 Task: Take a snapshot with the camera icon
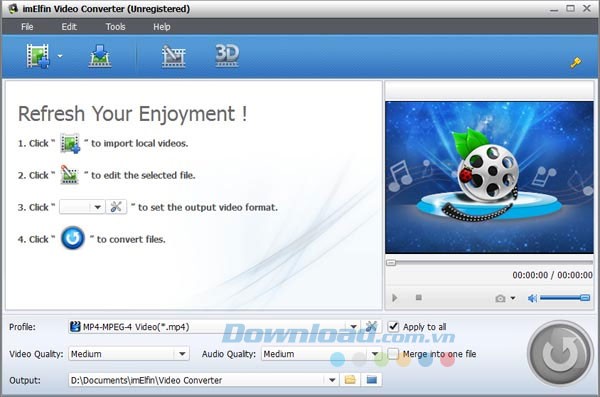coord(500,298)
